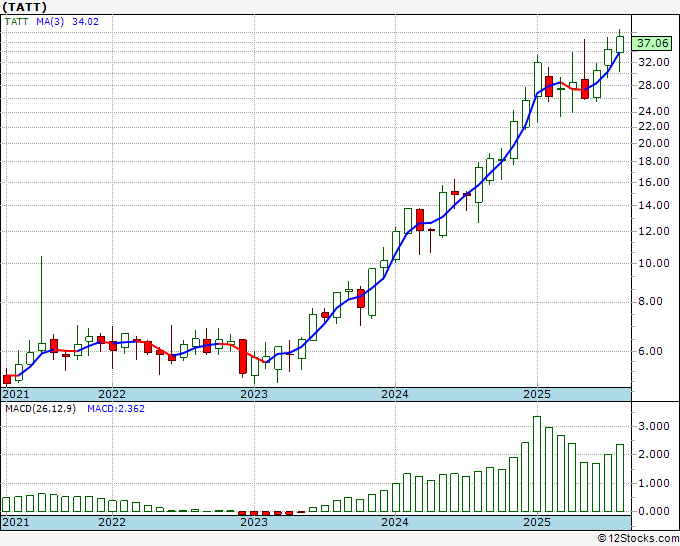Click the 34.02 moving average value
The height and width of the screenshot is (546, 680).
pyautogui.click(x=85, y=21)
